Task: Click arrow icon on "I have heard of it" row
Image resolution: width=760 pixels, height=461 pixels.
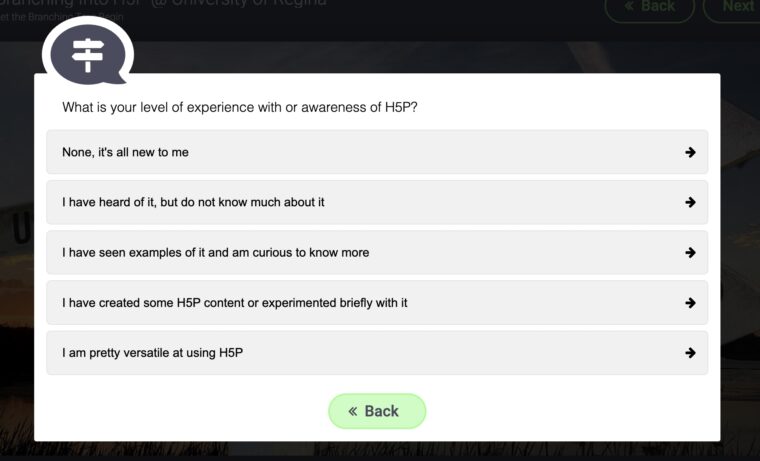Action: coord(690,202)
